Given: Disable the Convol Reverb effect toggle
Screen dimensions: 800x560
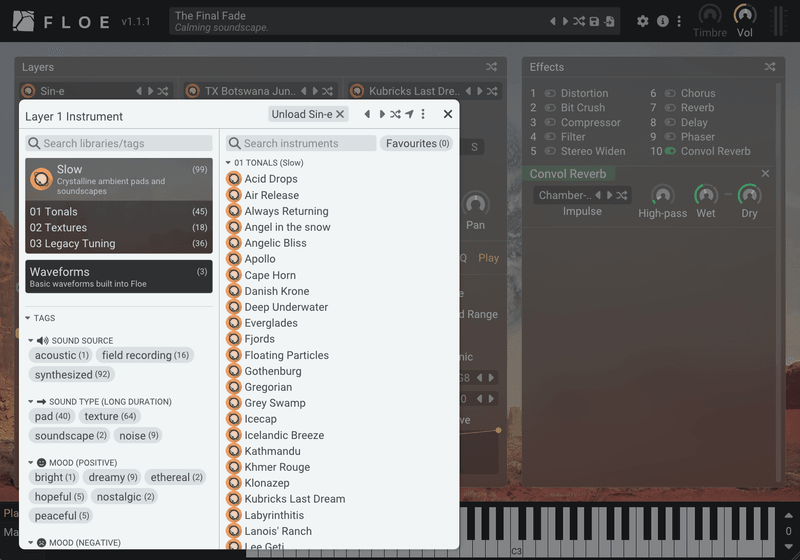Looking at the screenshot, I should point(670,152).
